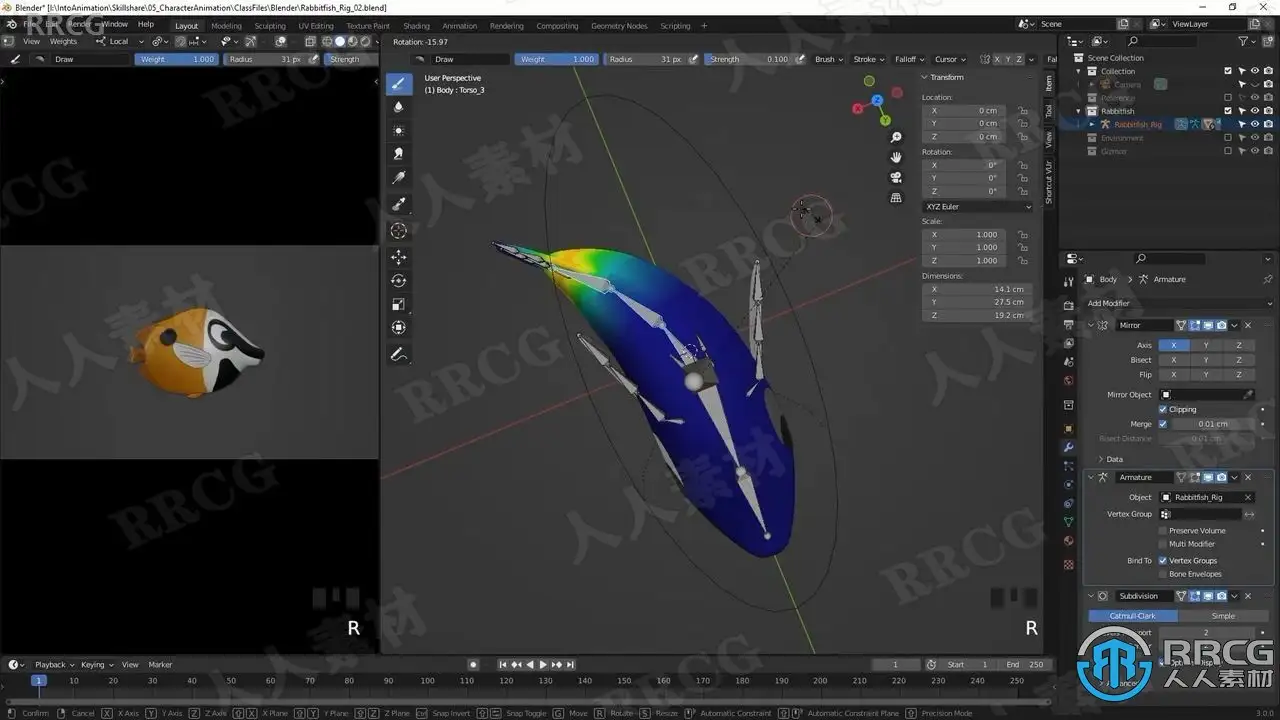The height and width of the screenshot is (720, 1280).
Task: Open the Stroke settings dropdown
Action: [868, 59]
